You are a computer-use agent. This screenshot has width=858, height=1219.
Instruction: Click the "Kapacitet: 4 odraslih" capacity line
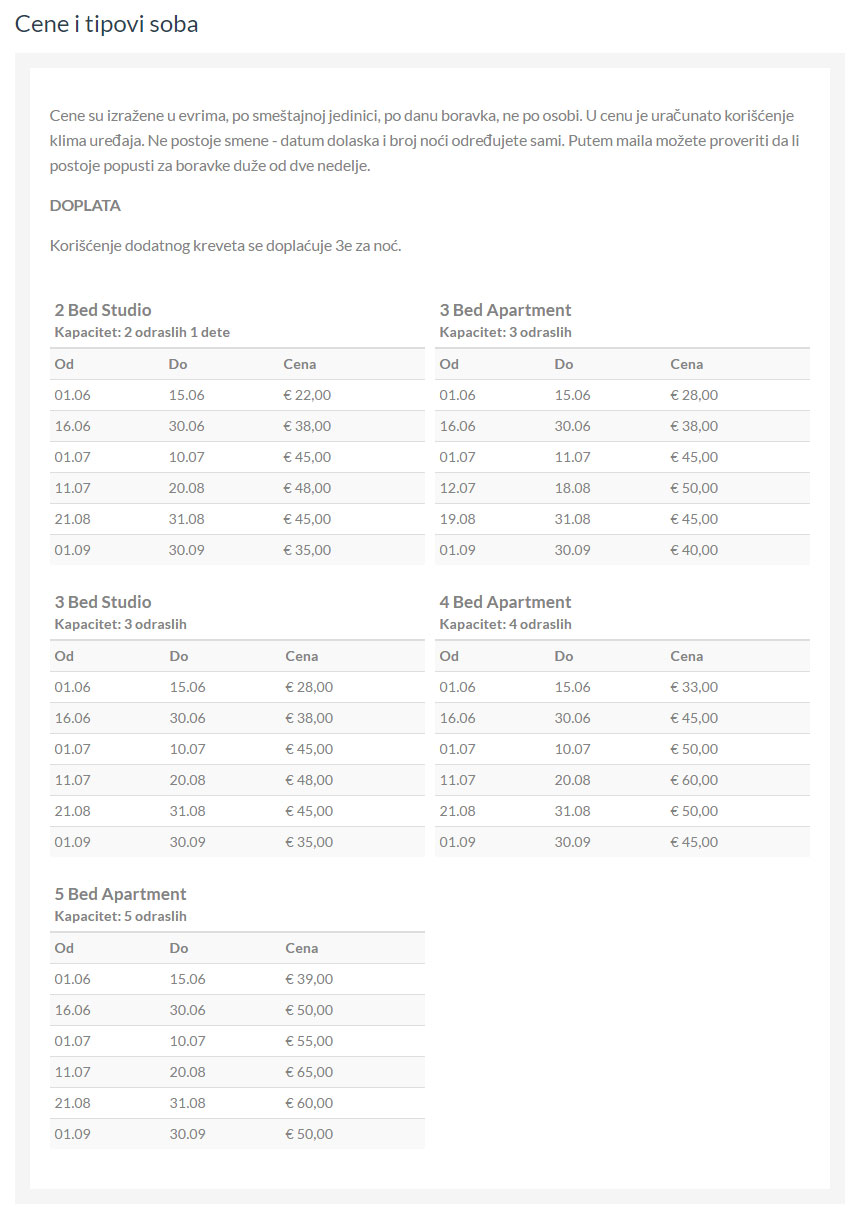[x=505, y=624]
